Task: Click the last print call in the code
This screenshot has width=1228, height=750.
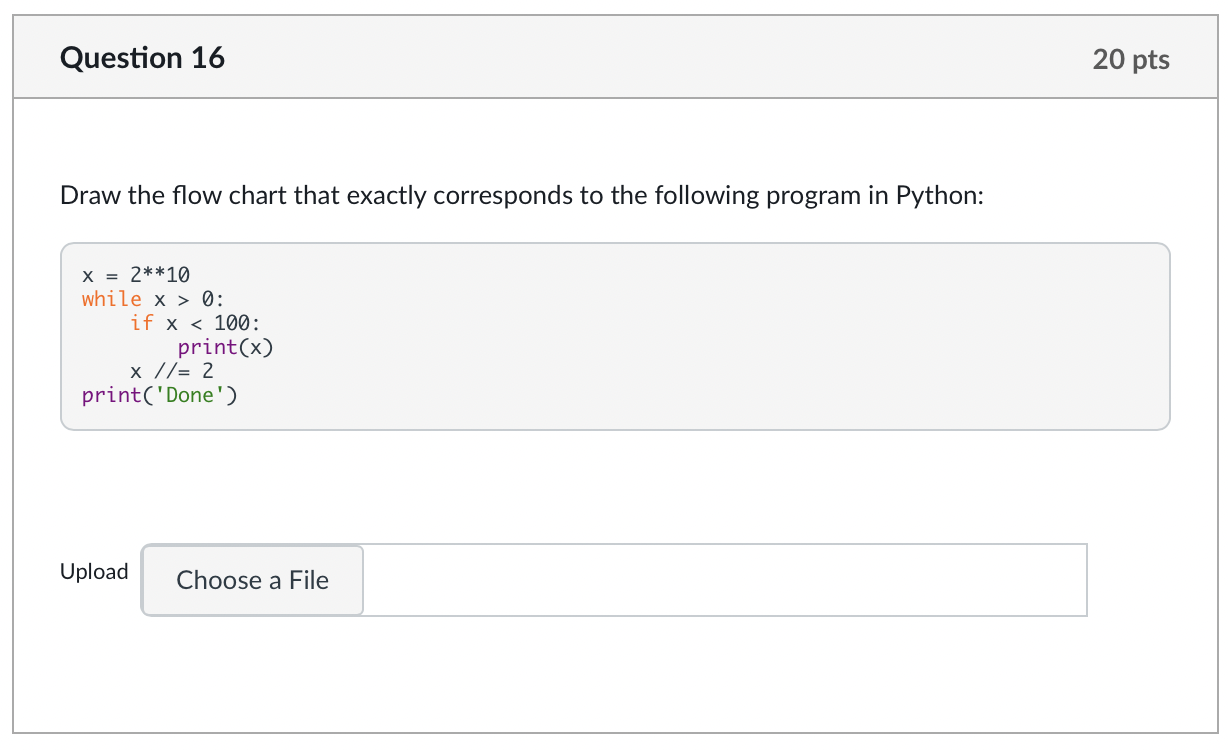Action: (x=112, y=395)
